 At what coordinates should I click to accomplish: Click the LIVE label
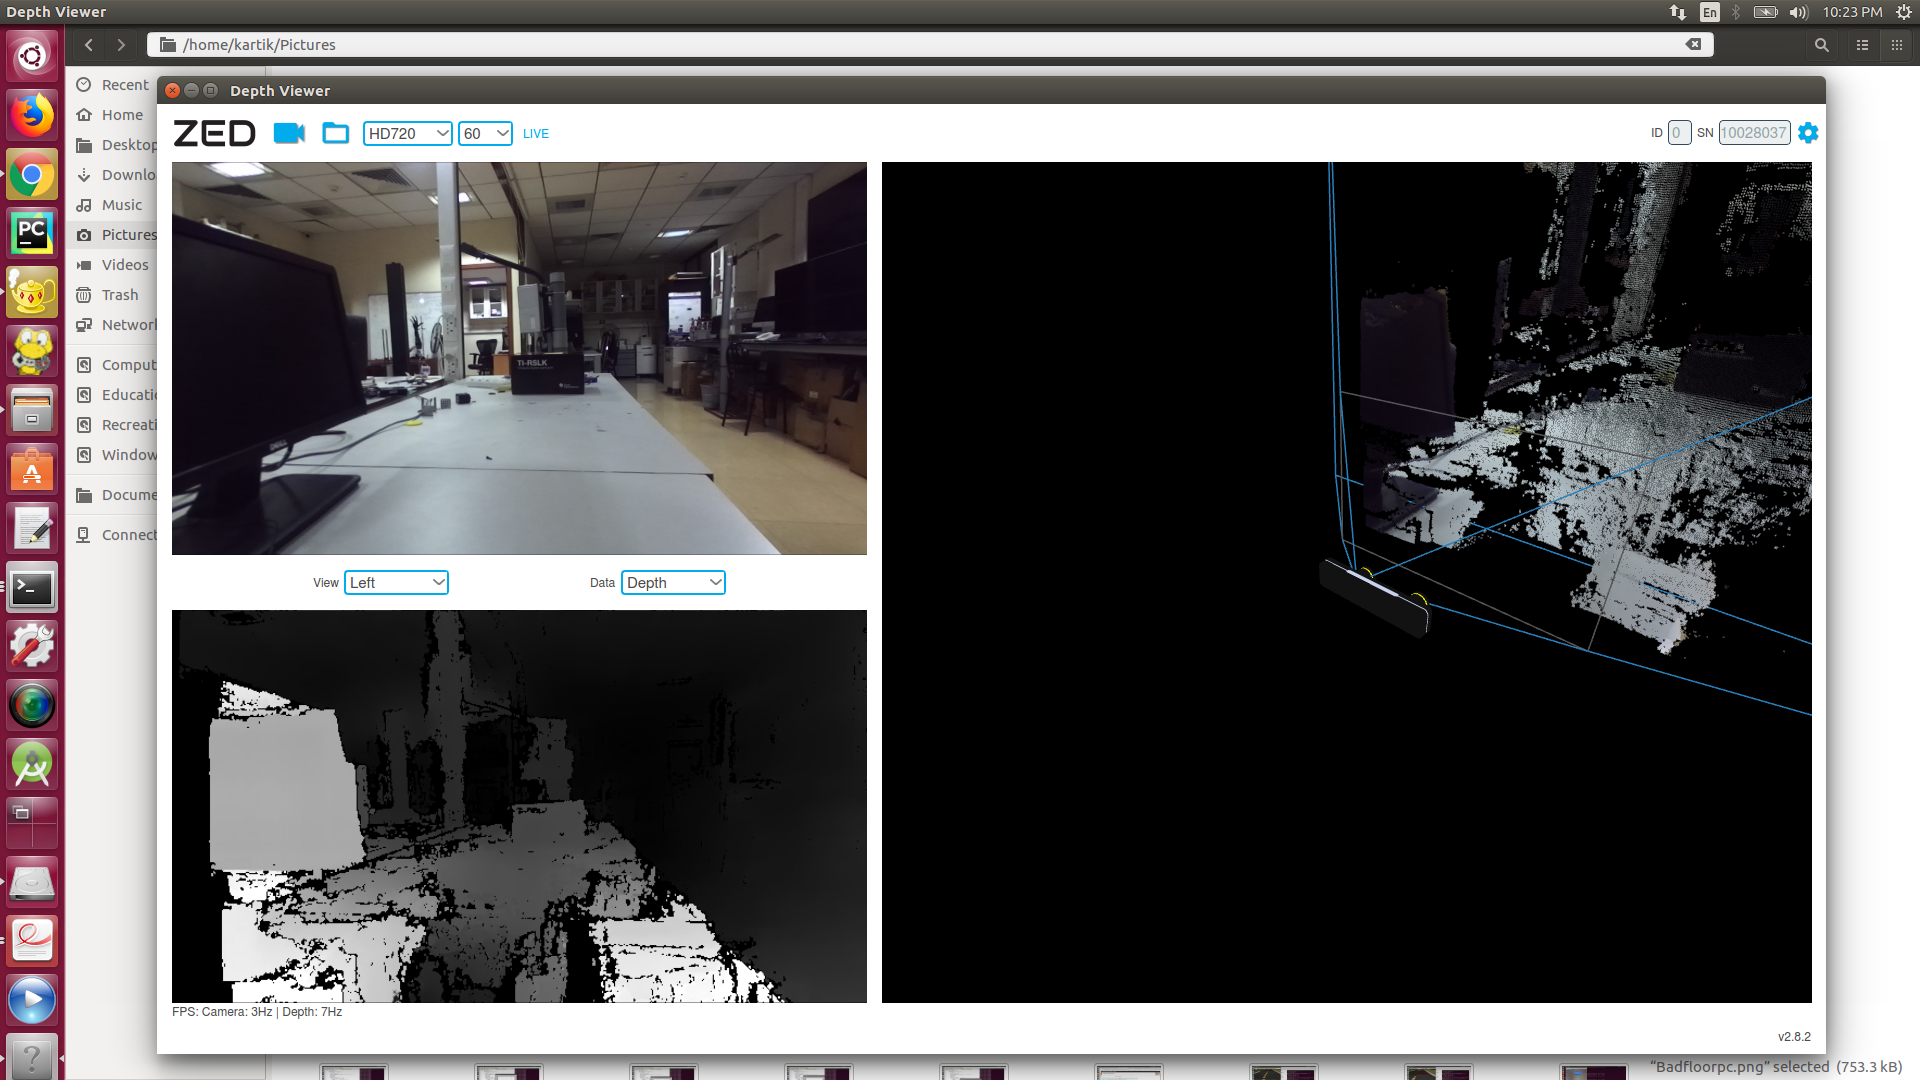pos(536,133)
